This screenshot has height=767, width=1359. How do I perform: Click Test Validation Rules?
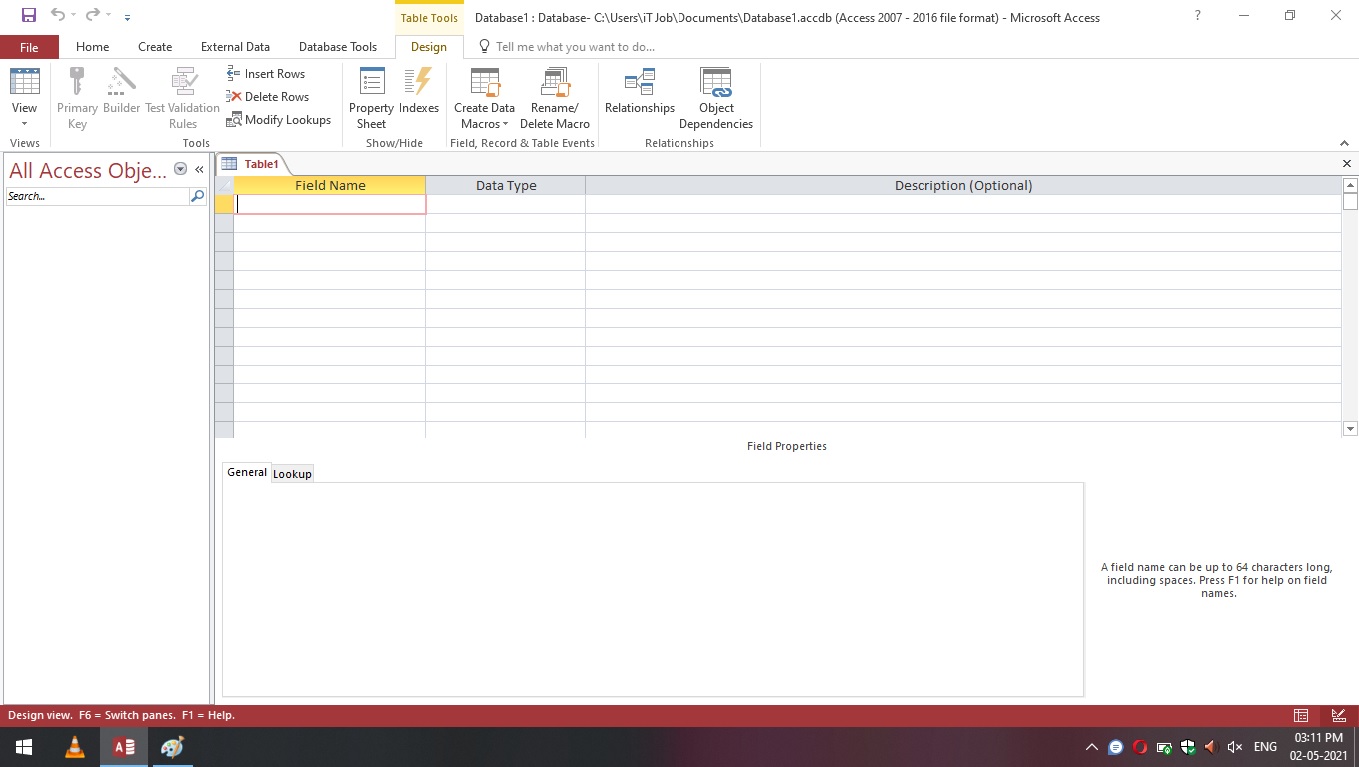[x=182, y=95]
